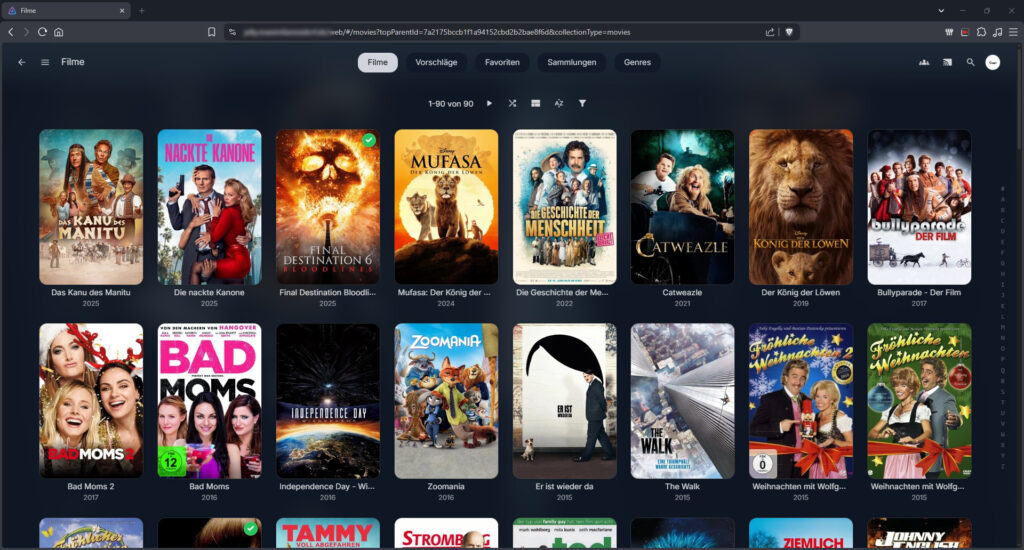The image size is (1024, 550).
Task: Toggle watched checkmark on Final Destination poster
Action: click(369, 140)
